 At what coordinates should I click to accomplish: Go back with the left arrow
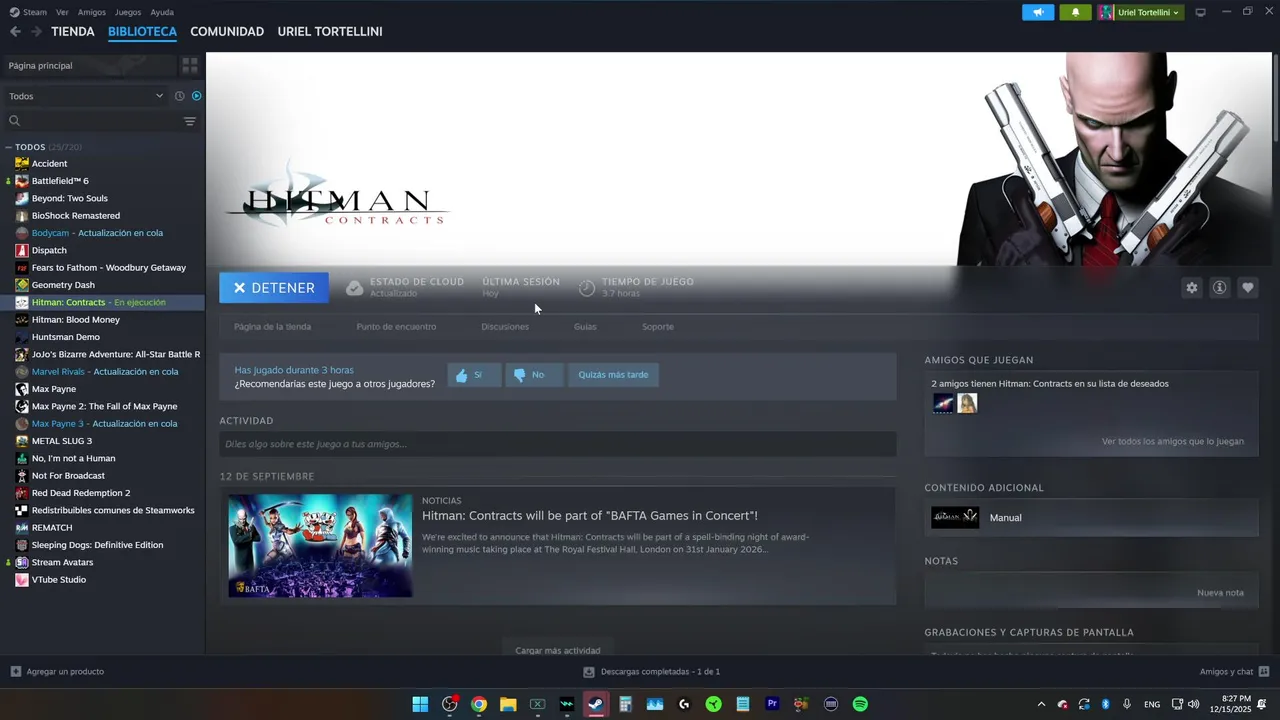(15, 32)
